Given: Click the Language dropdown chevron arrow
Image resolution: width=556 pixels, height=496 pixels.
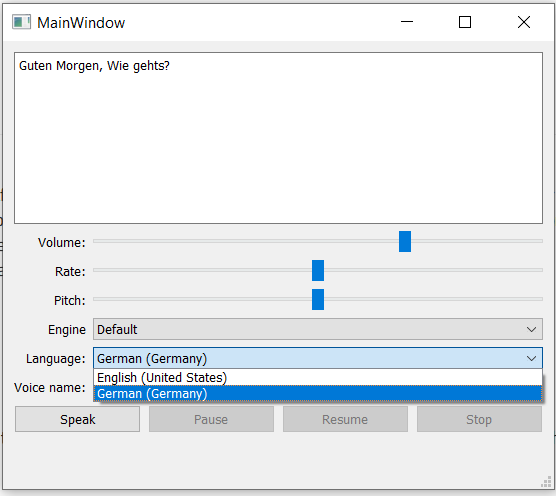Looking at the screenshot, I should pyautogui.click(x=531, y=359).
